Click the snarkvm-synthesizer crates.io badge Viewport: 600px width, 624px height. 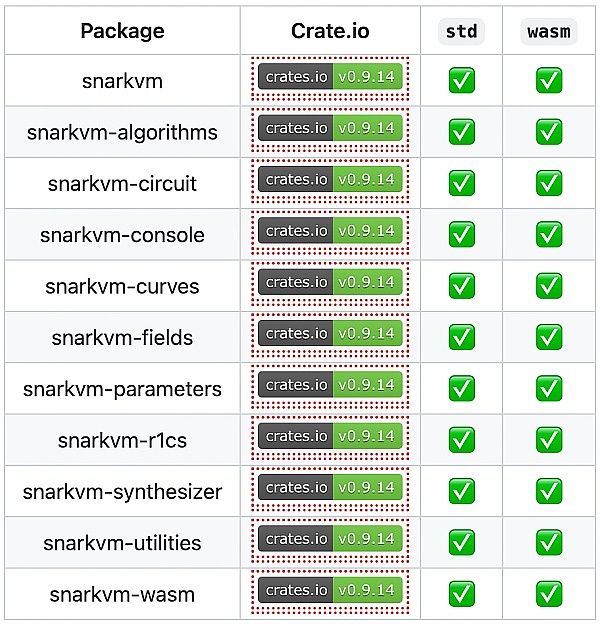(330, 488)
